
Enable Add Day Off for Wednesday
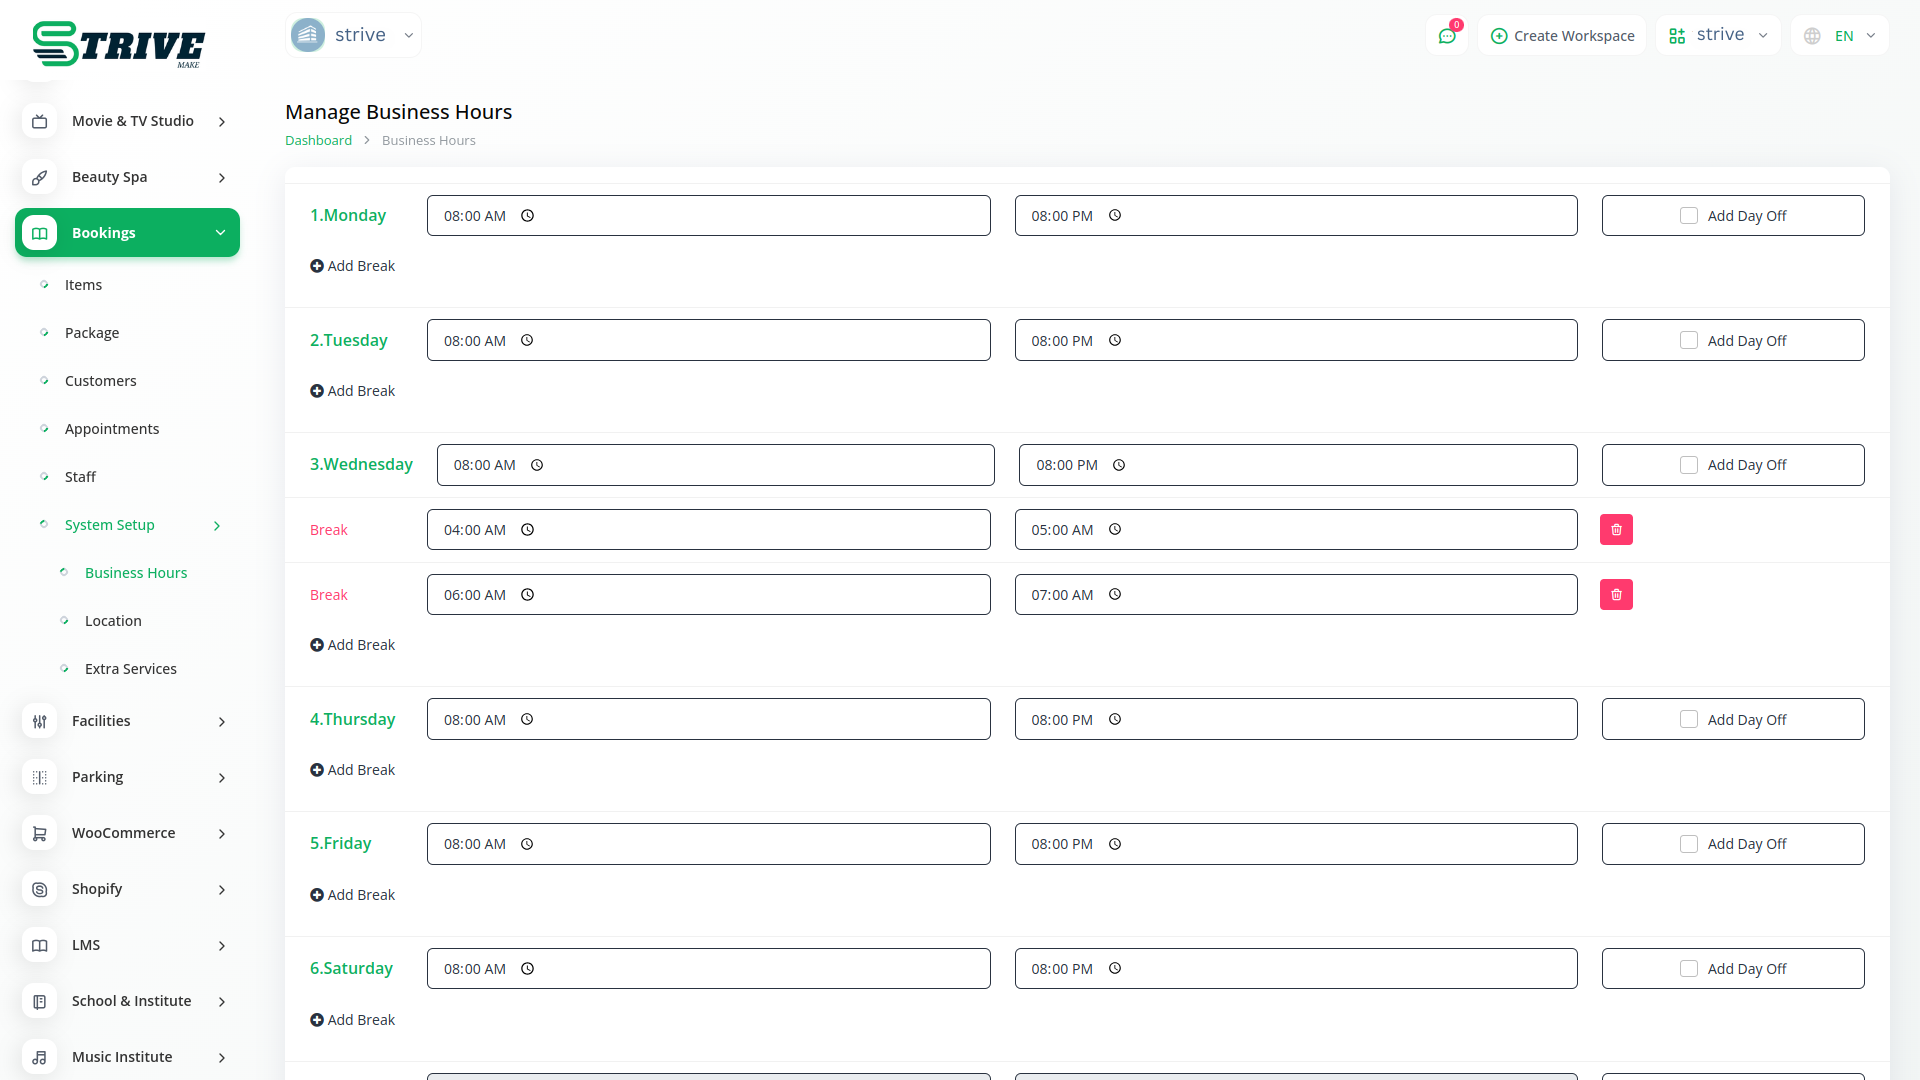(1689, 465)
